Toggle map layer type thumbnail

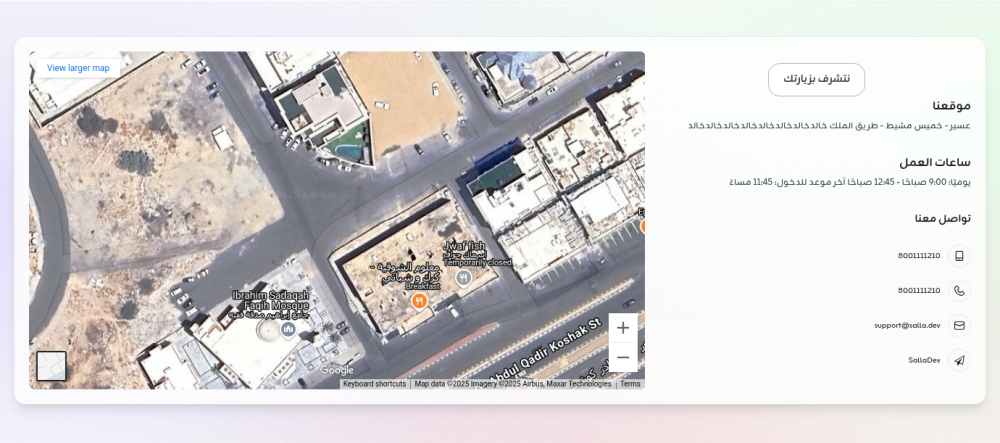tap(51, 366)
